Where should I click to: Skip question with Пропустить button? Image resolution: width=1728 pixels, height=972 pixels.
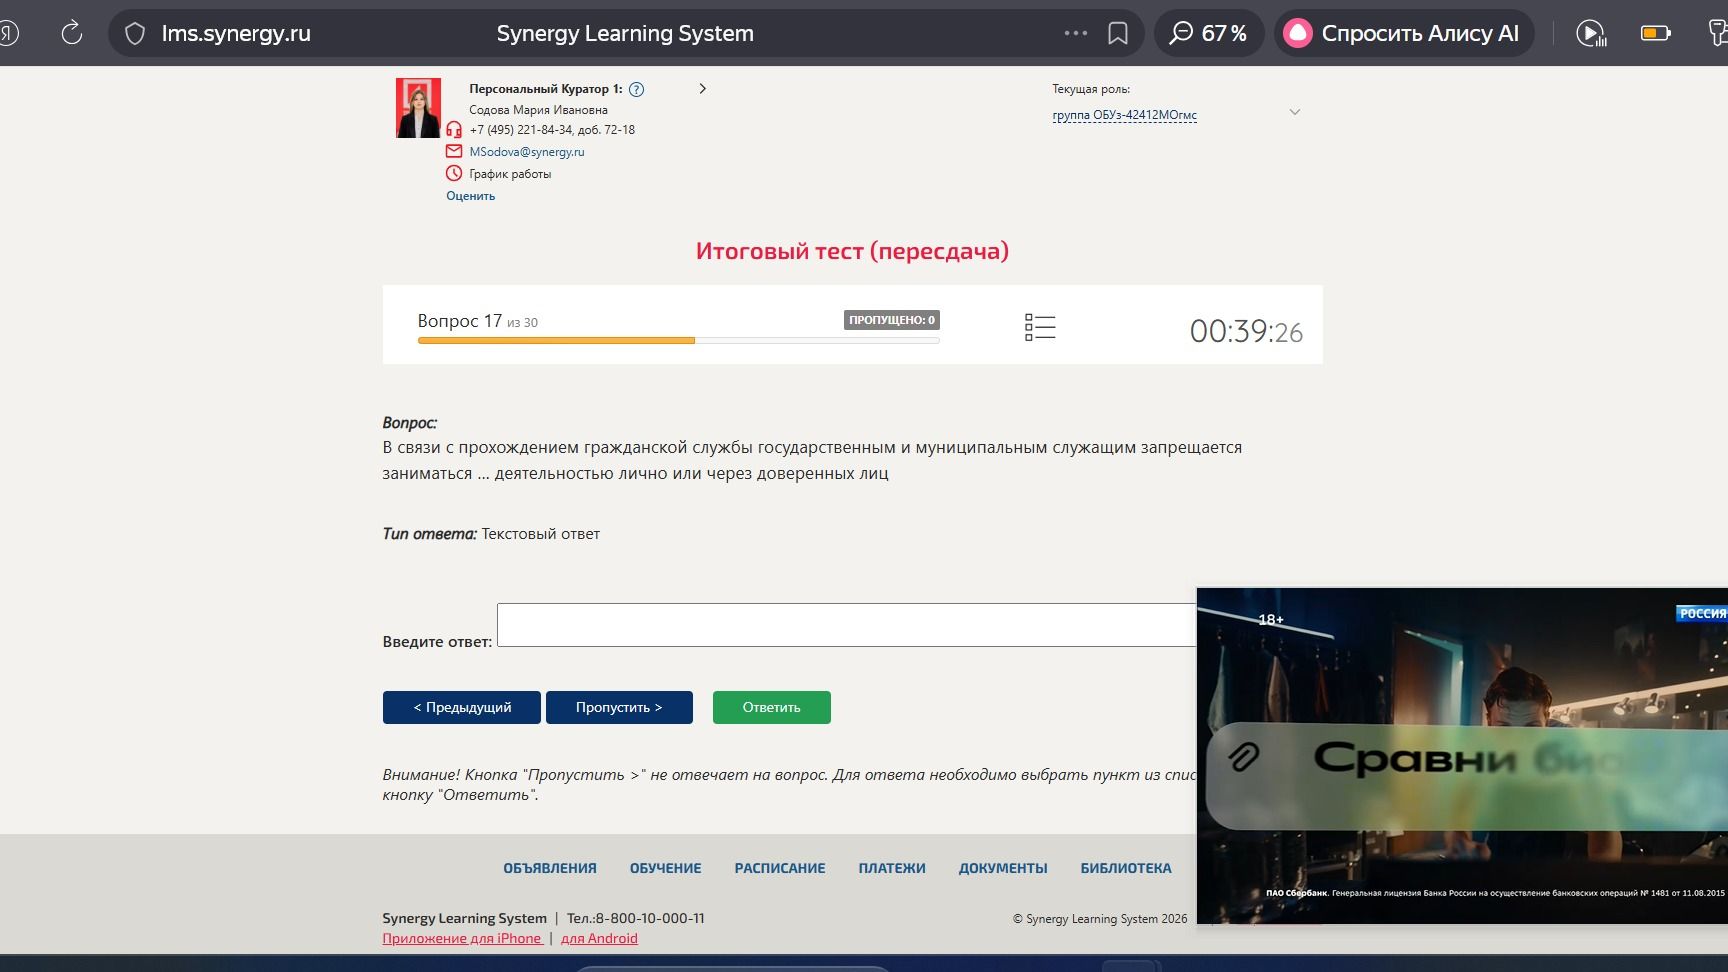pyautogui.click(x=619, y=707)
